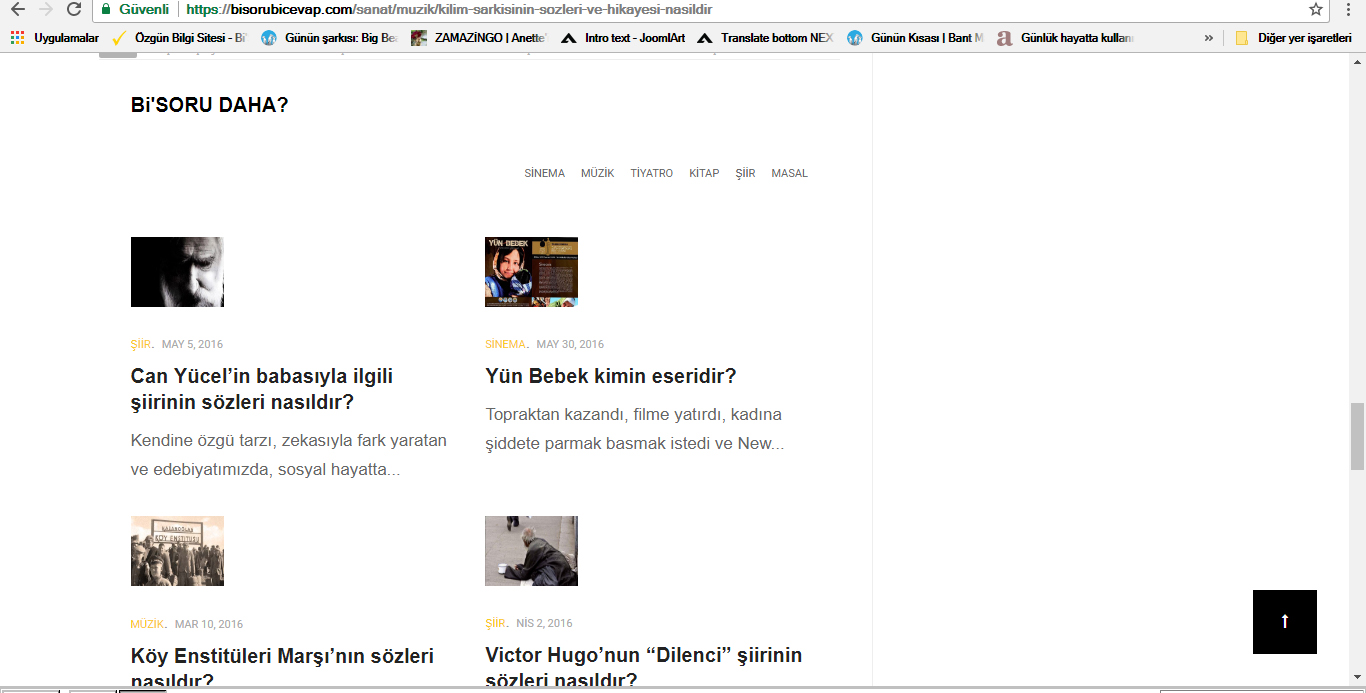Open the Günün Kısası bookmark
This screenshot has height=693, width=1366.
[x=915, y=38]
